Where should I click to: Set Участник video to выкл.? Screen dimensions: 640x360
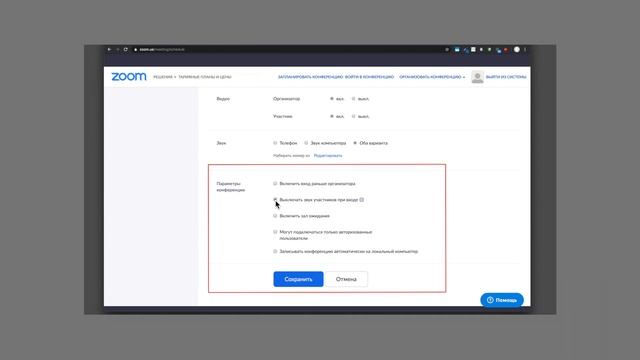tap(354, 116)
